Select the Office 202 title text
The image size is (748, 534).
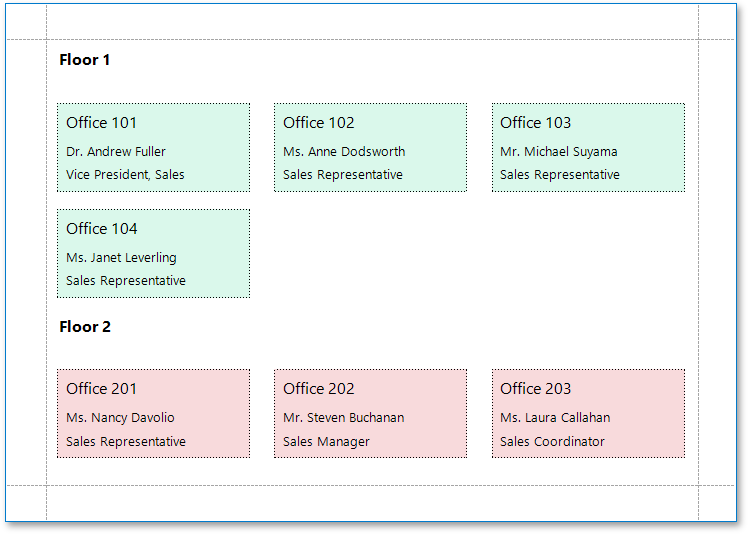click(x=319, y=389)
